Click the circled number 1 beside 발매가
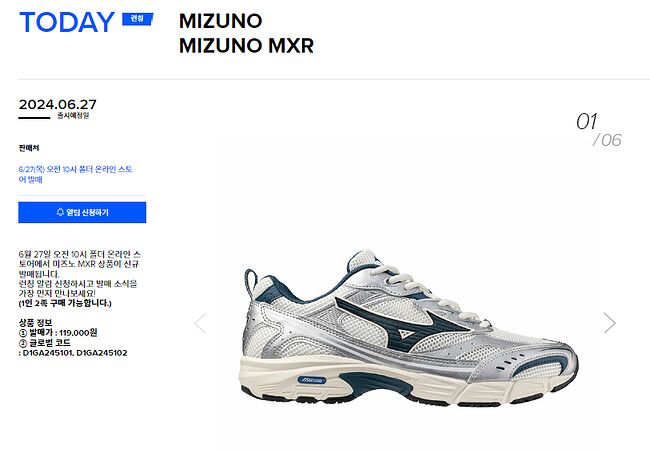Image resolution: width=650 pixels, height=452 pixels. [x=23, y=333]
